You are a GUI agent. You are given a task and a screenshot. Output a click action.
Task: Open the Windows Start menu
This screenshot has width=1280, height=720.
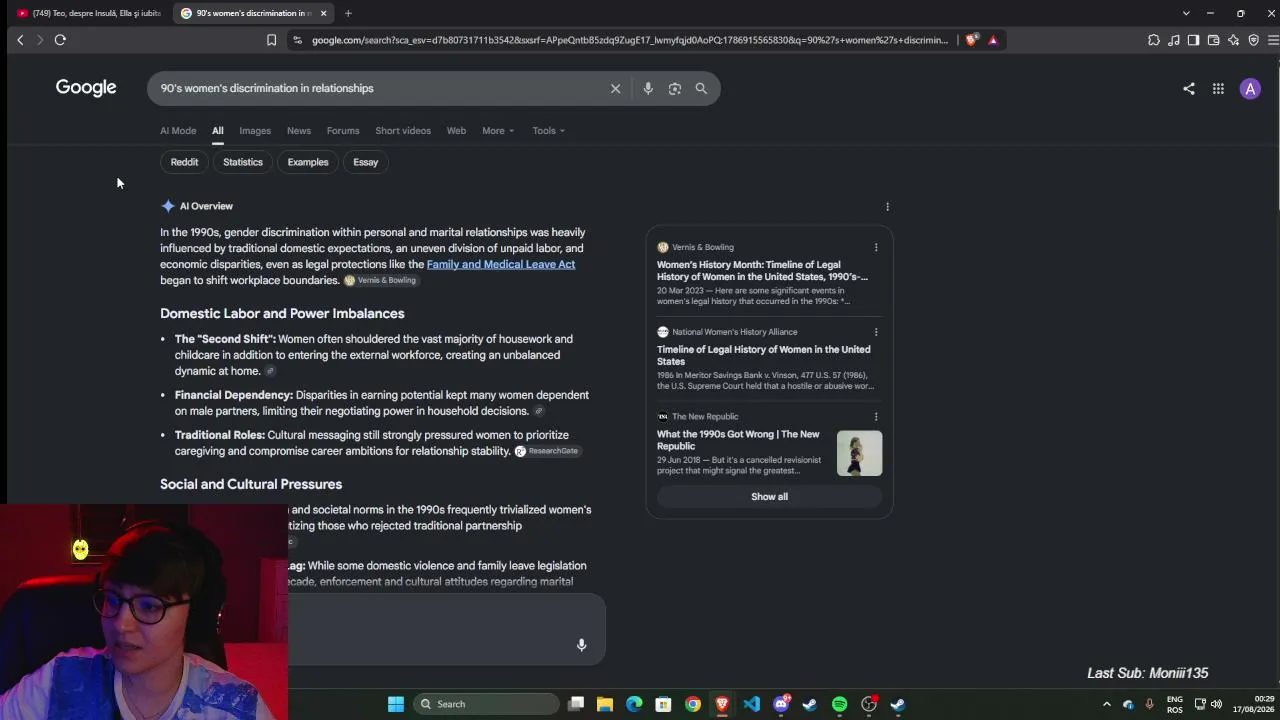(x=396, y=704)
